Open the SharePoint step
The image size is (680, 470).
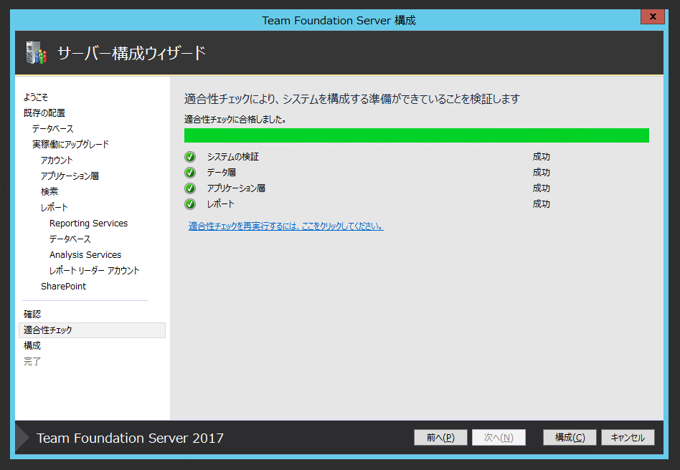[x=63, y=286]
